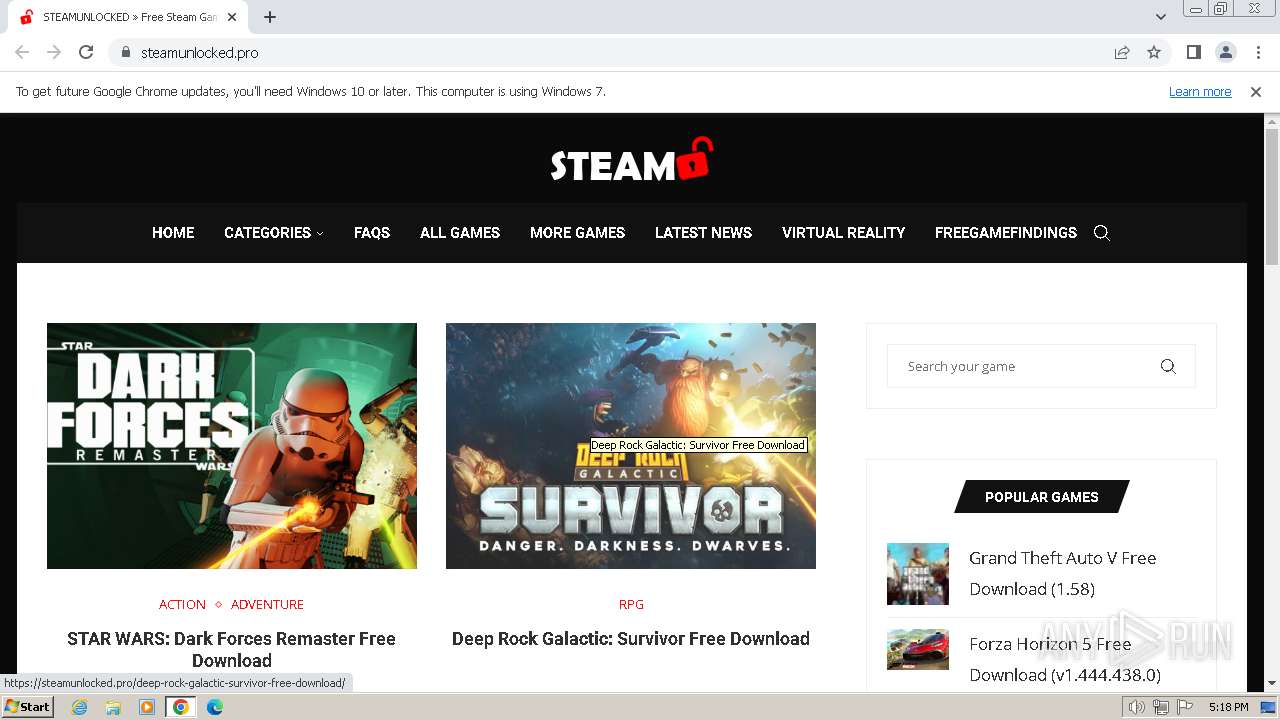This screenshot has height=720, width=1280.
Task: Click the share page icon in address bar
Action: point(1122,52)
